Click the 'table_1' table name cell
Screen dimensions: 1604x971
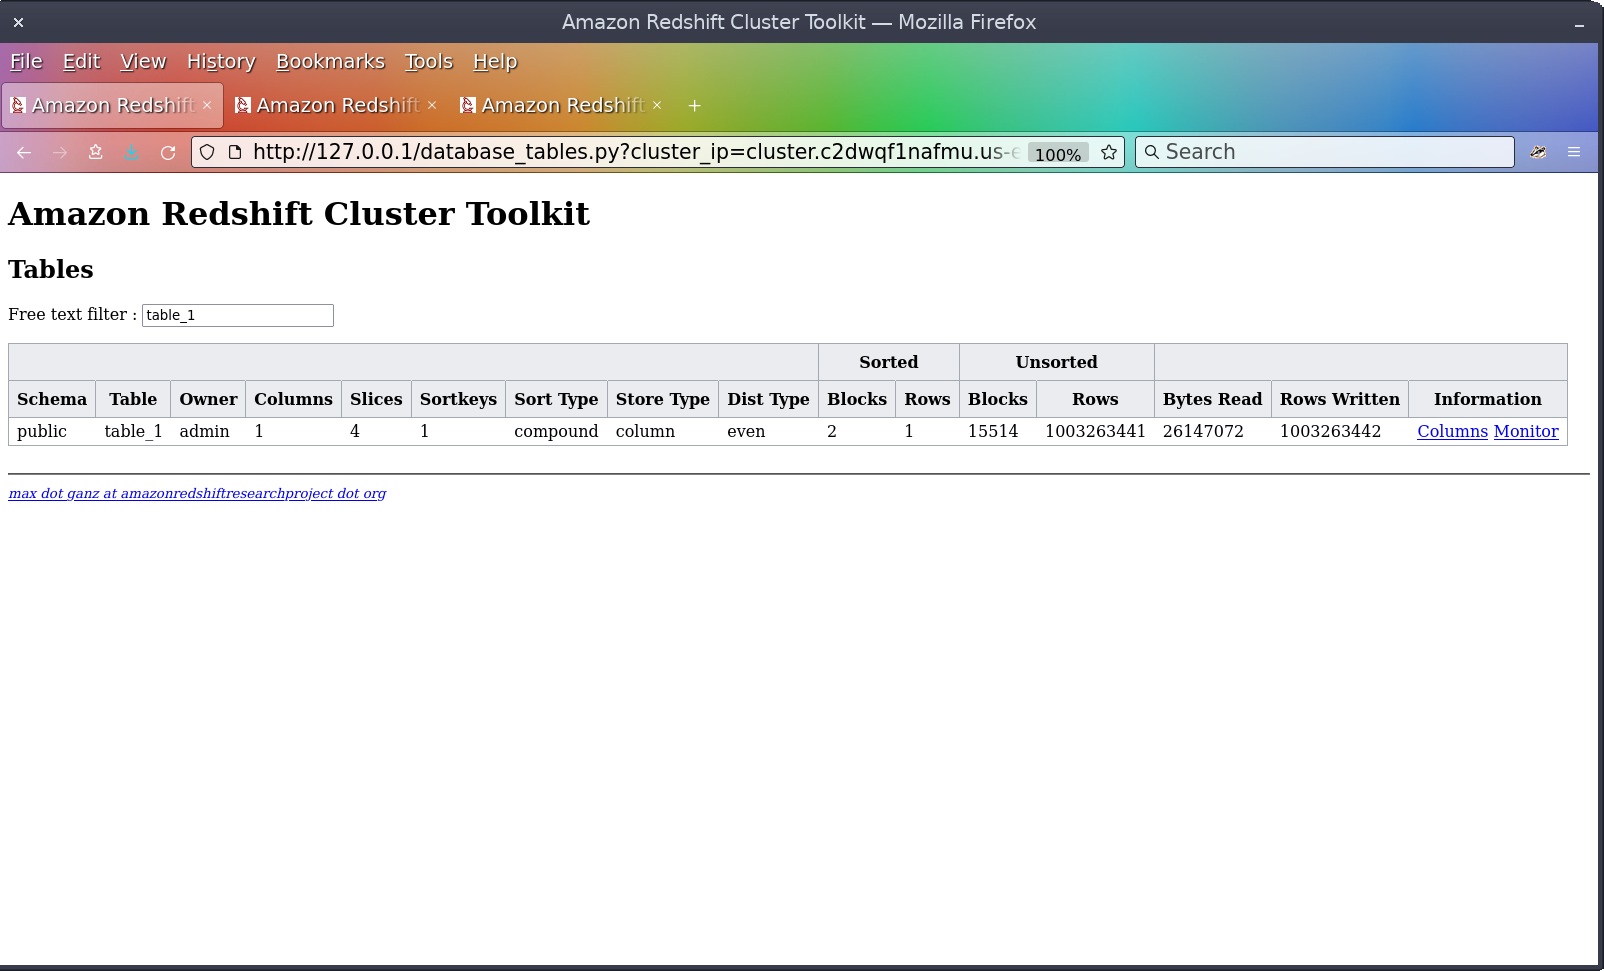point(133,431)
